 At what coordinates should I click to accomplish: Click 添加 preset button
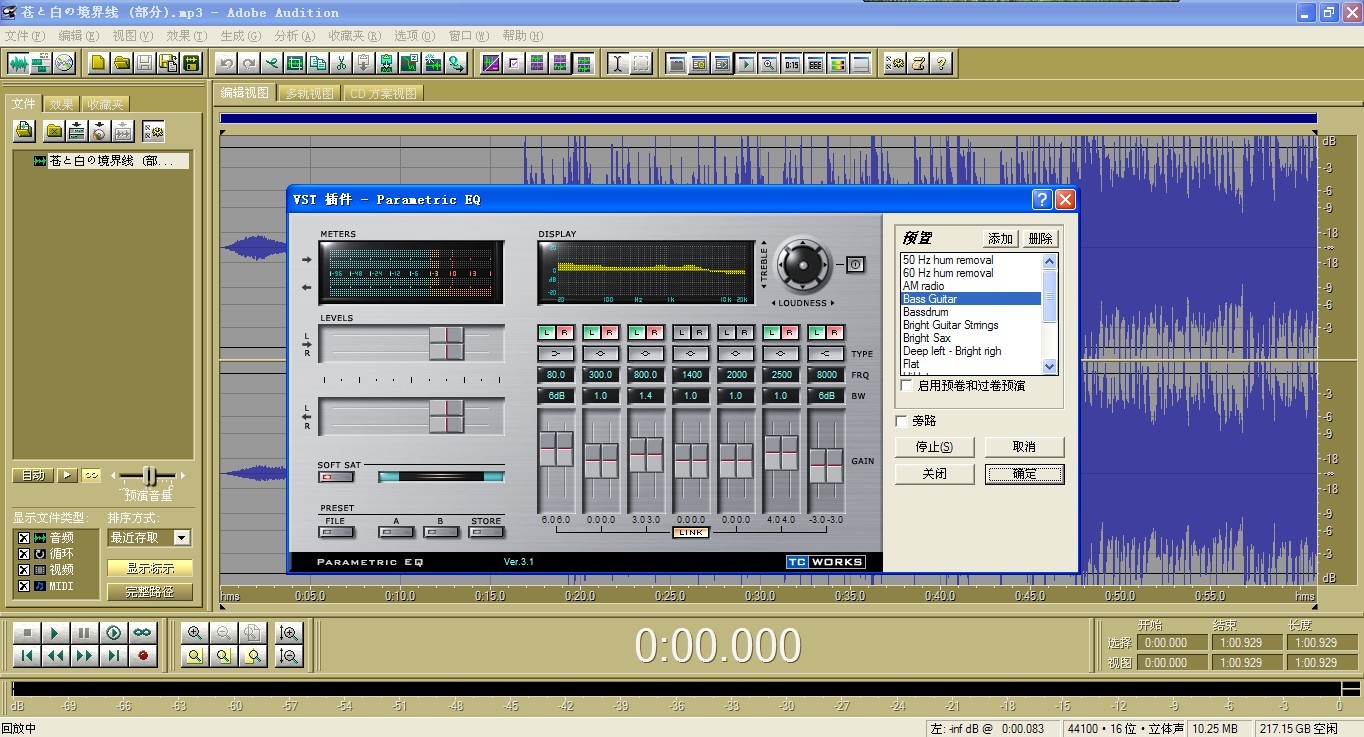click(x=1000, y=238)
